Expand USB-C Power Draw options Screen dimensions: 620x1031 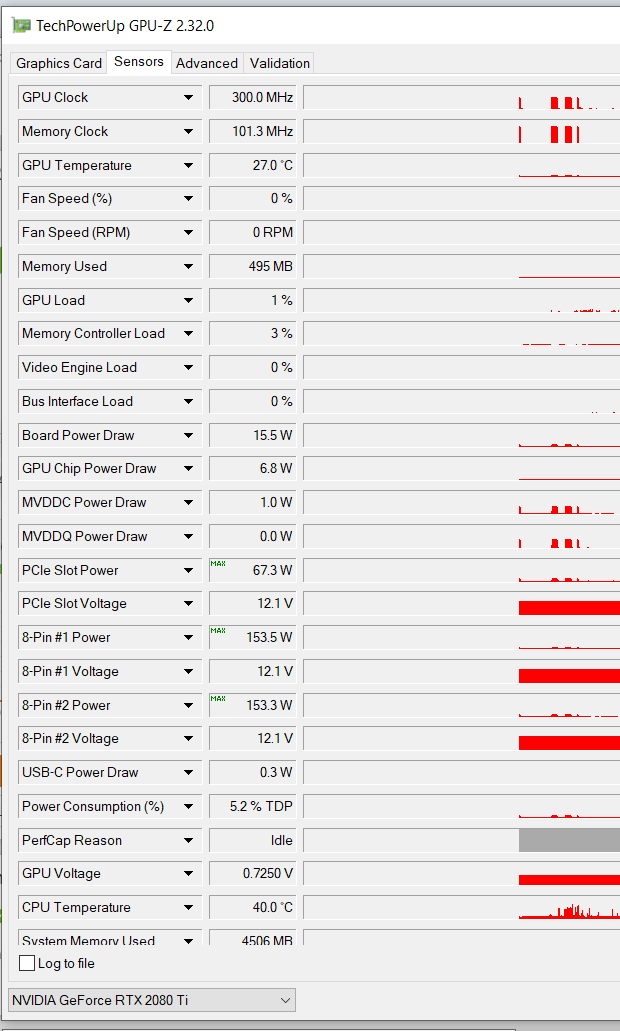click(x=188, y=773)
